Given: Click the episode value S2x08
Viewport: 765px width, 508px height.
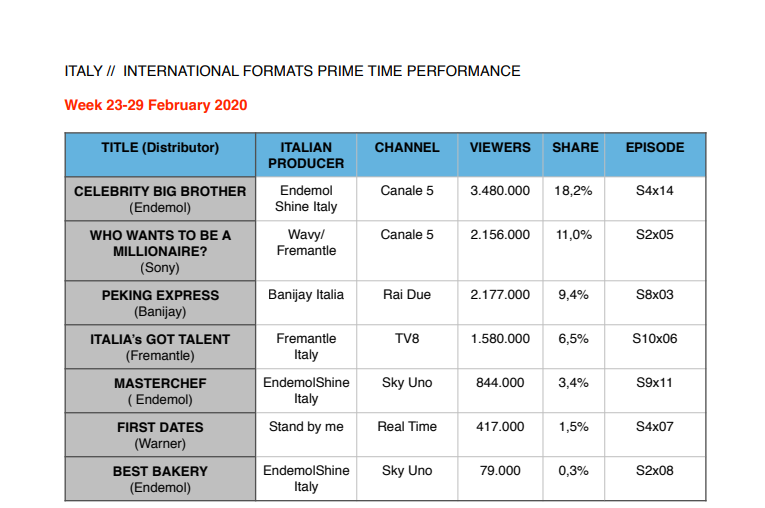Looking at the screenshot, I should pos(655,470).
